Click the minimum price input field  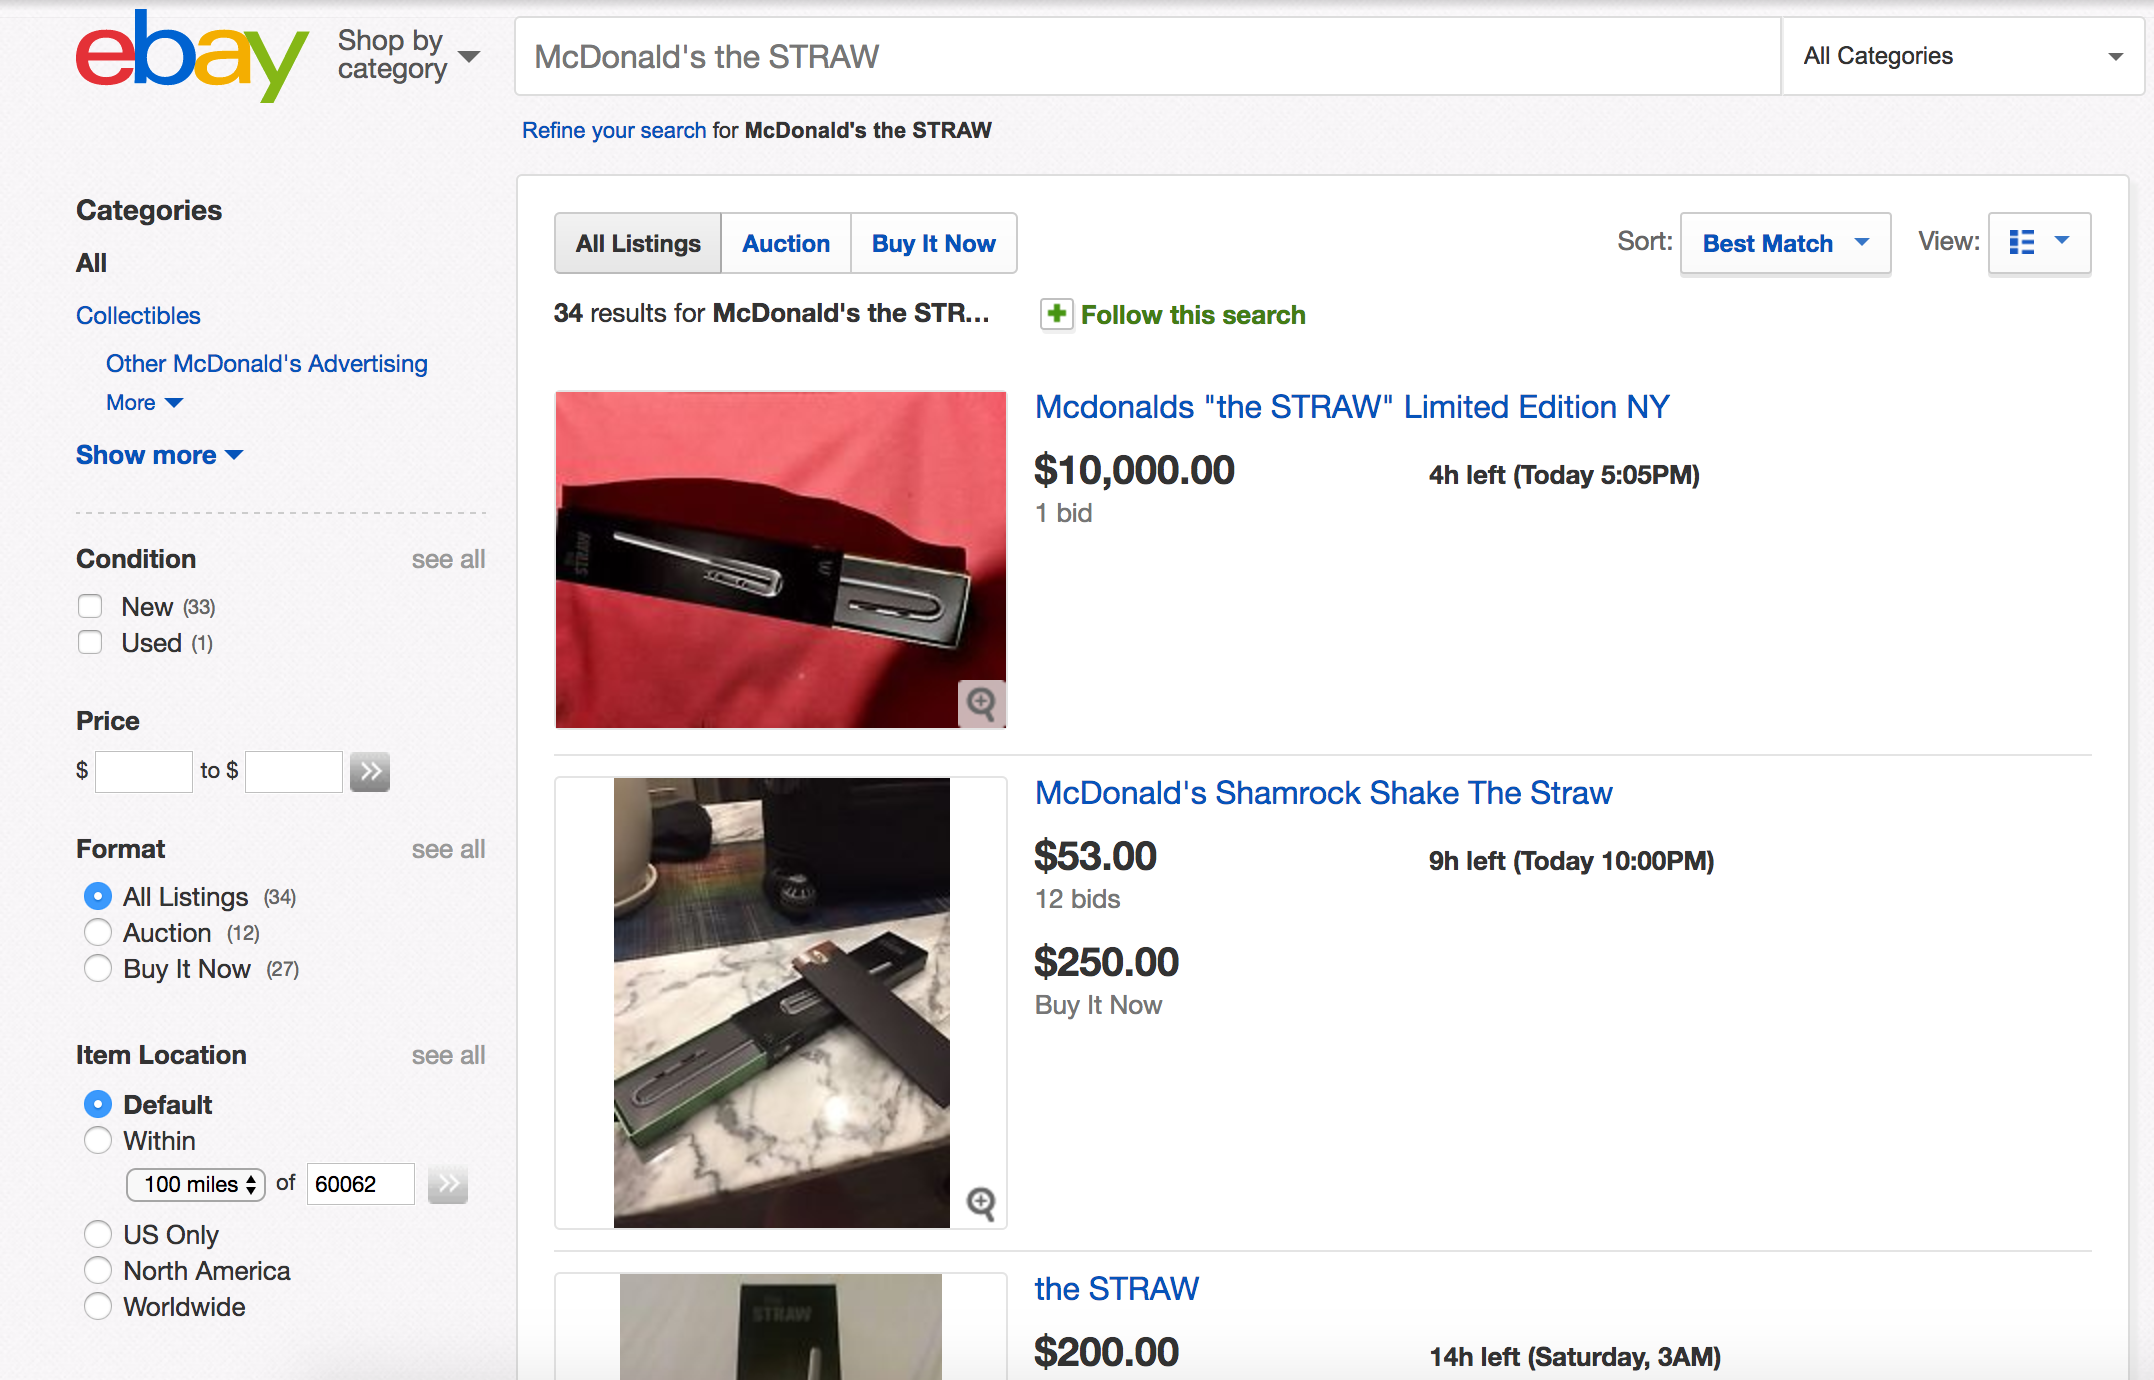click(144, 771)
